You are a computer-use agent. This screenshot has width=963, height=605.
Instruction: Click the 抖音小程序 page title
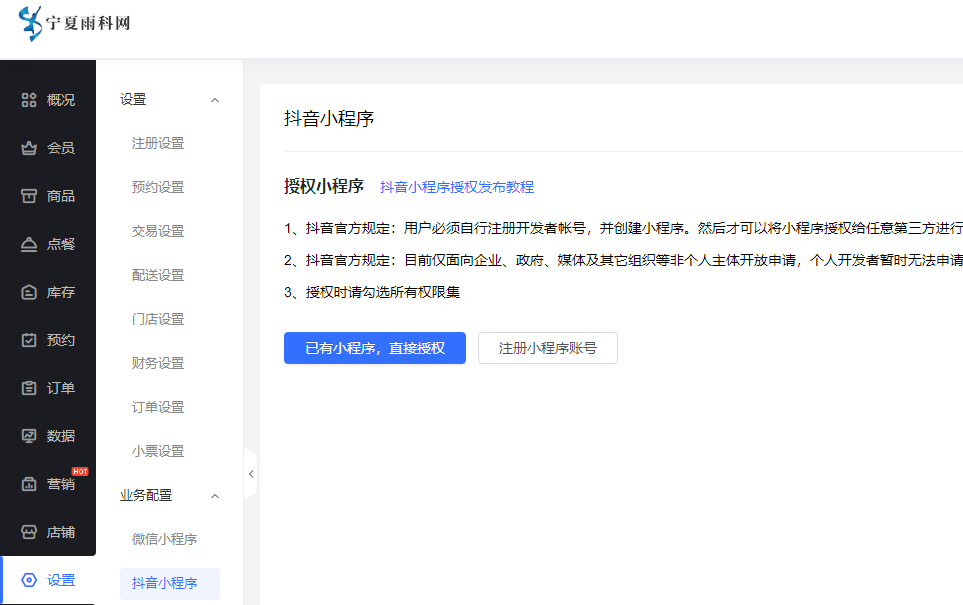click(x=329, y=119)
